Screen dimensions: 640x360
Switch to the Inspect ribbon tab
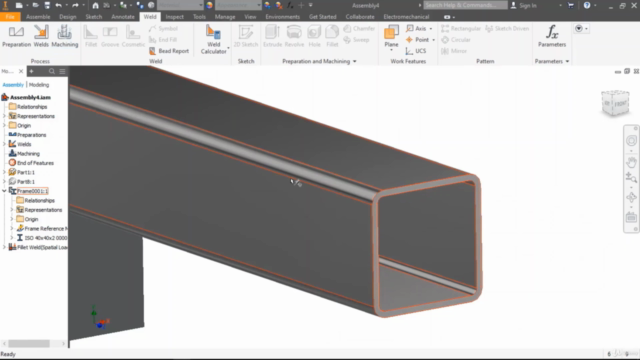pos(175,17)
